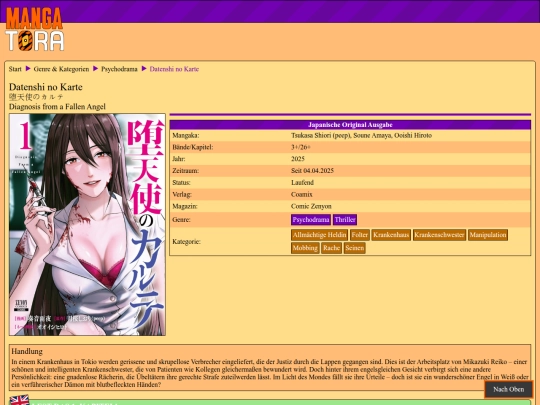Image resolution: width=540 pixels, height=405 pixels.
Task: Click Datenshi no Karte breadcrumb
Action: (x=174, y=69)
